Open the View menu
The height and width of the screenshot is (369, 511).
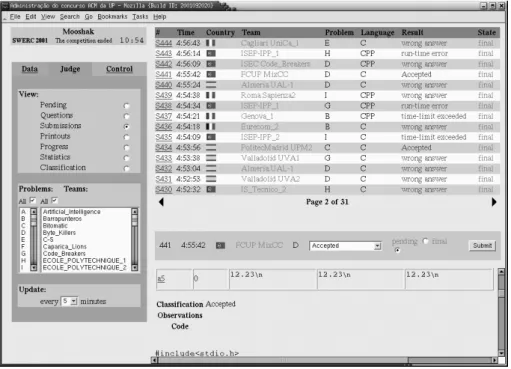[48, 17]
